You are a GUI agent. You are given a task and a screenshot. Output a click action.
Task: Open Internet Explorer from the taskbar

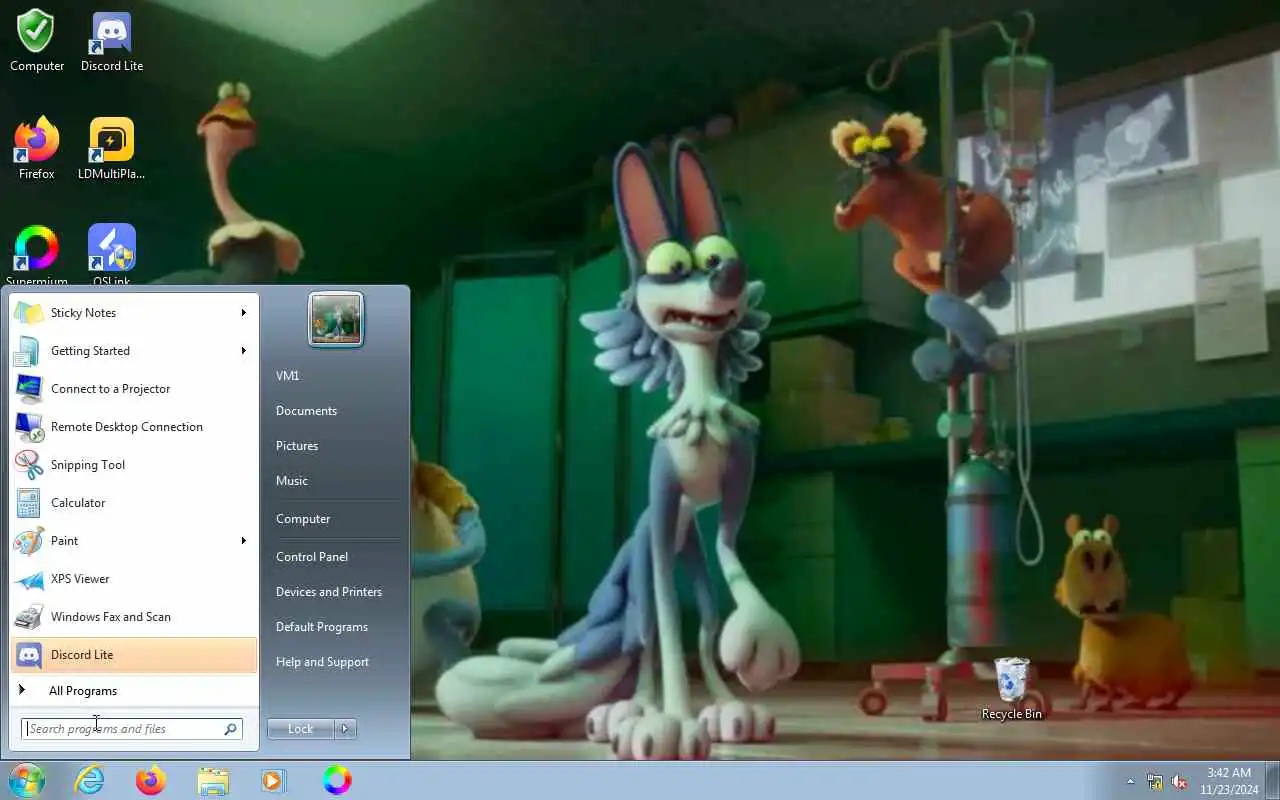click(90, 780)
